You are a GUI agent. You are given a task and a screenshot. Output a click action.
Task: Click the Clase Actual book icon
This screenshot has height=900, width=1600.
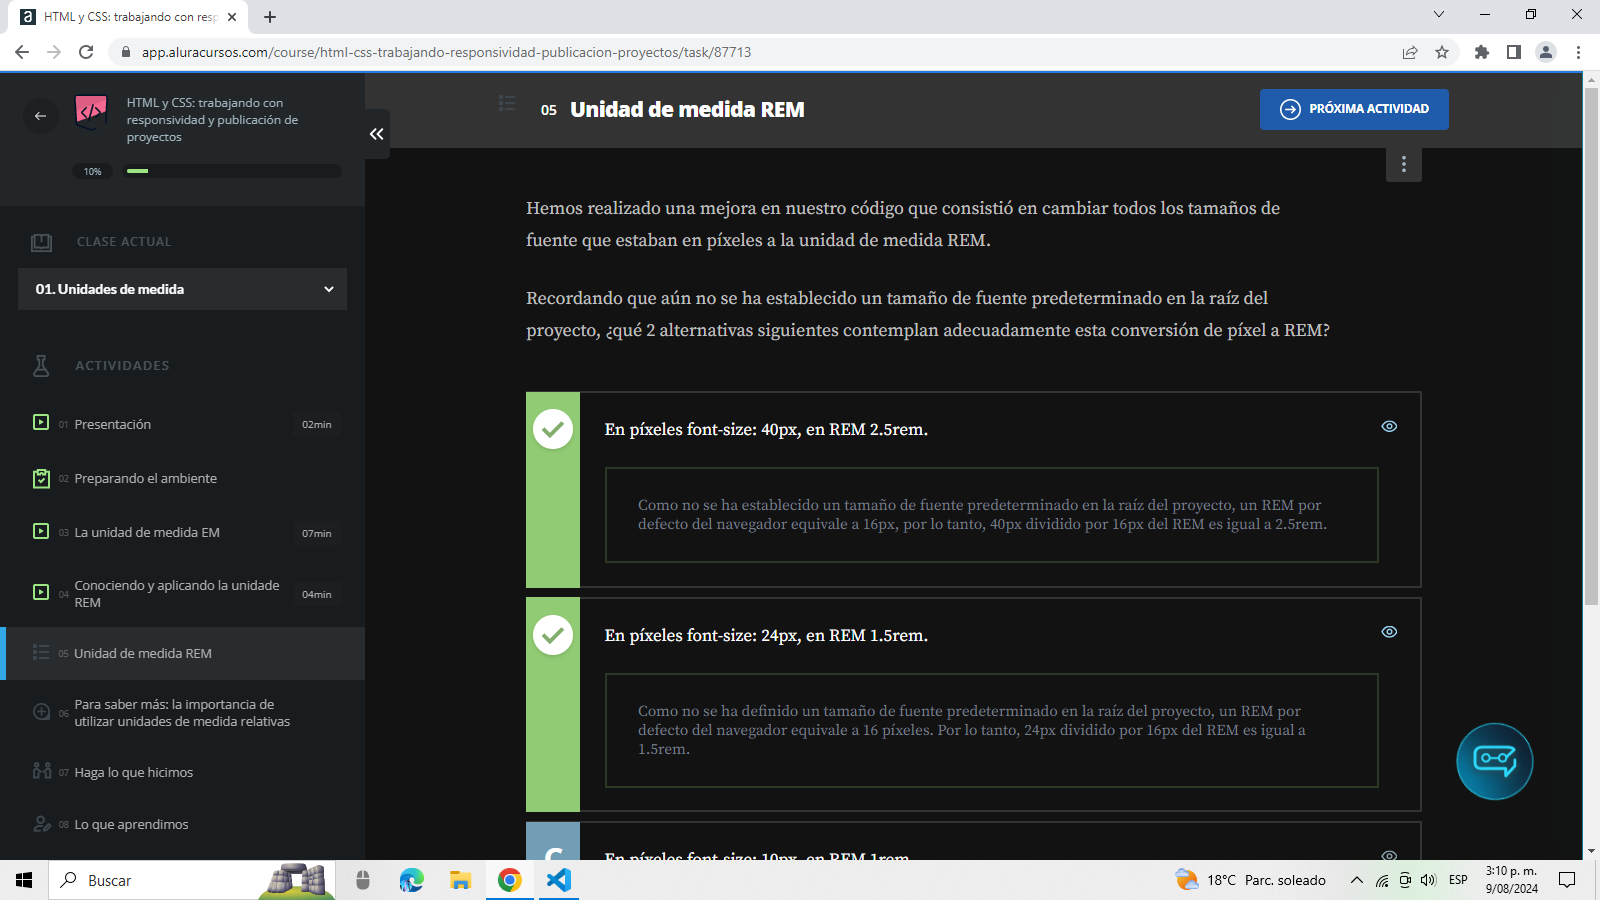pyautogui.click(x=41, y=242)
